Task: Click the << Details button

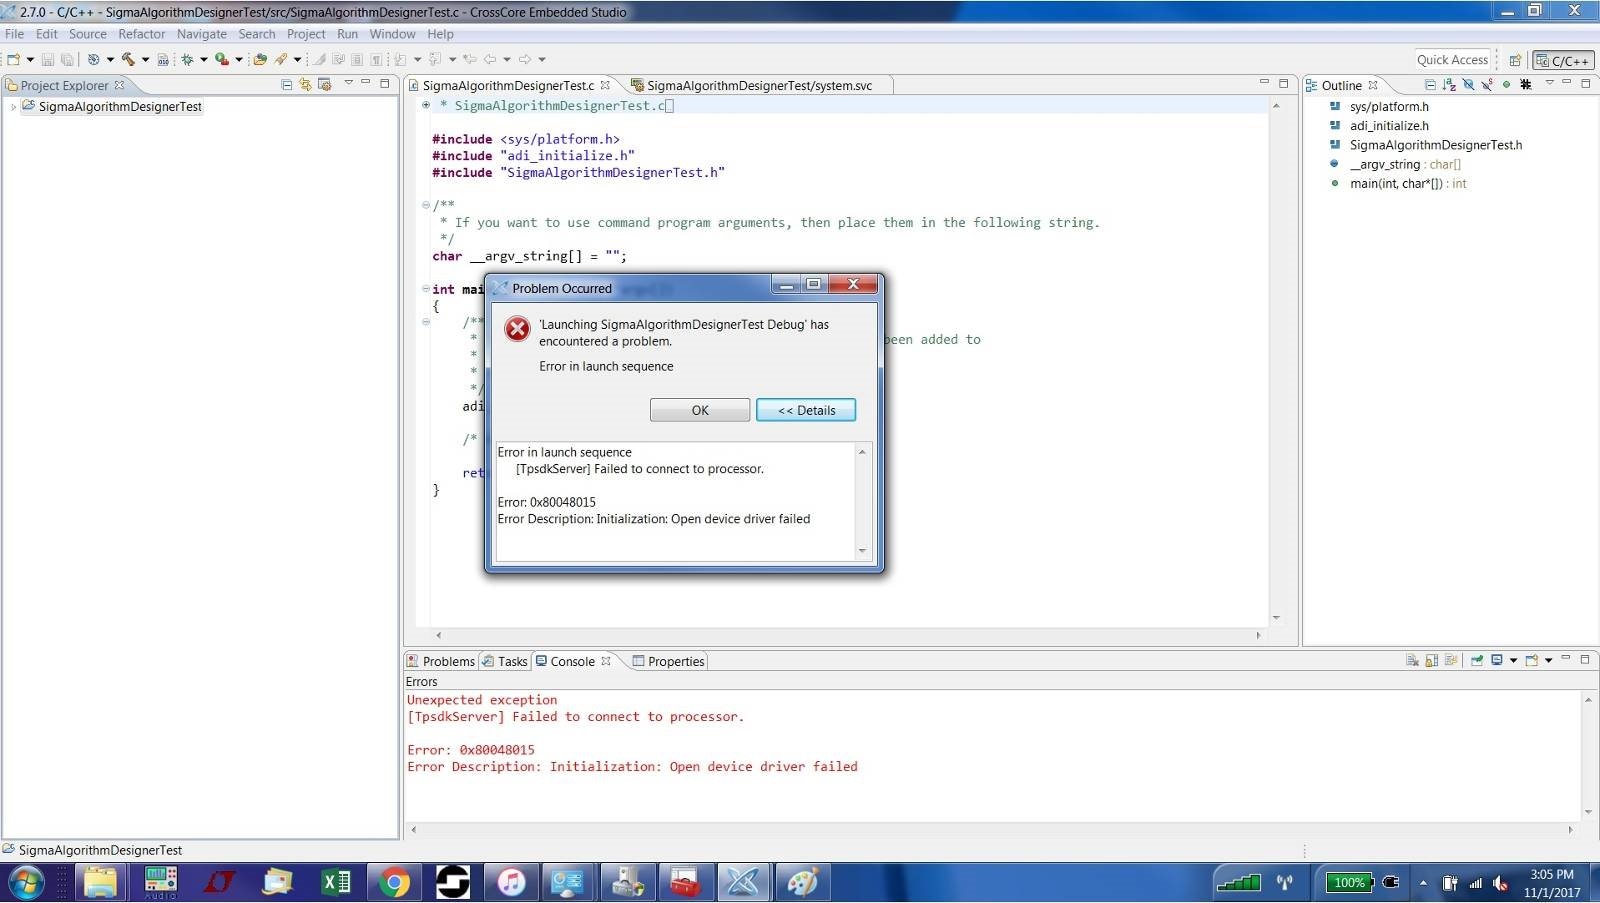Action: pyautogui.click(x=806, y=410)
